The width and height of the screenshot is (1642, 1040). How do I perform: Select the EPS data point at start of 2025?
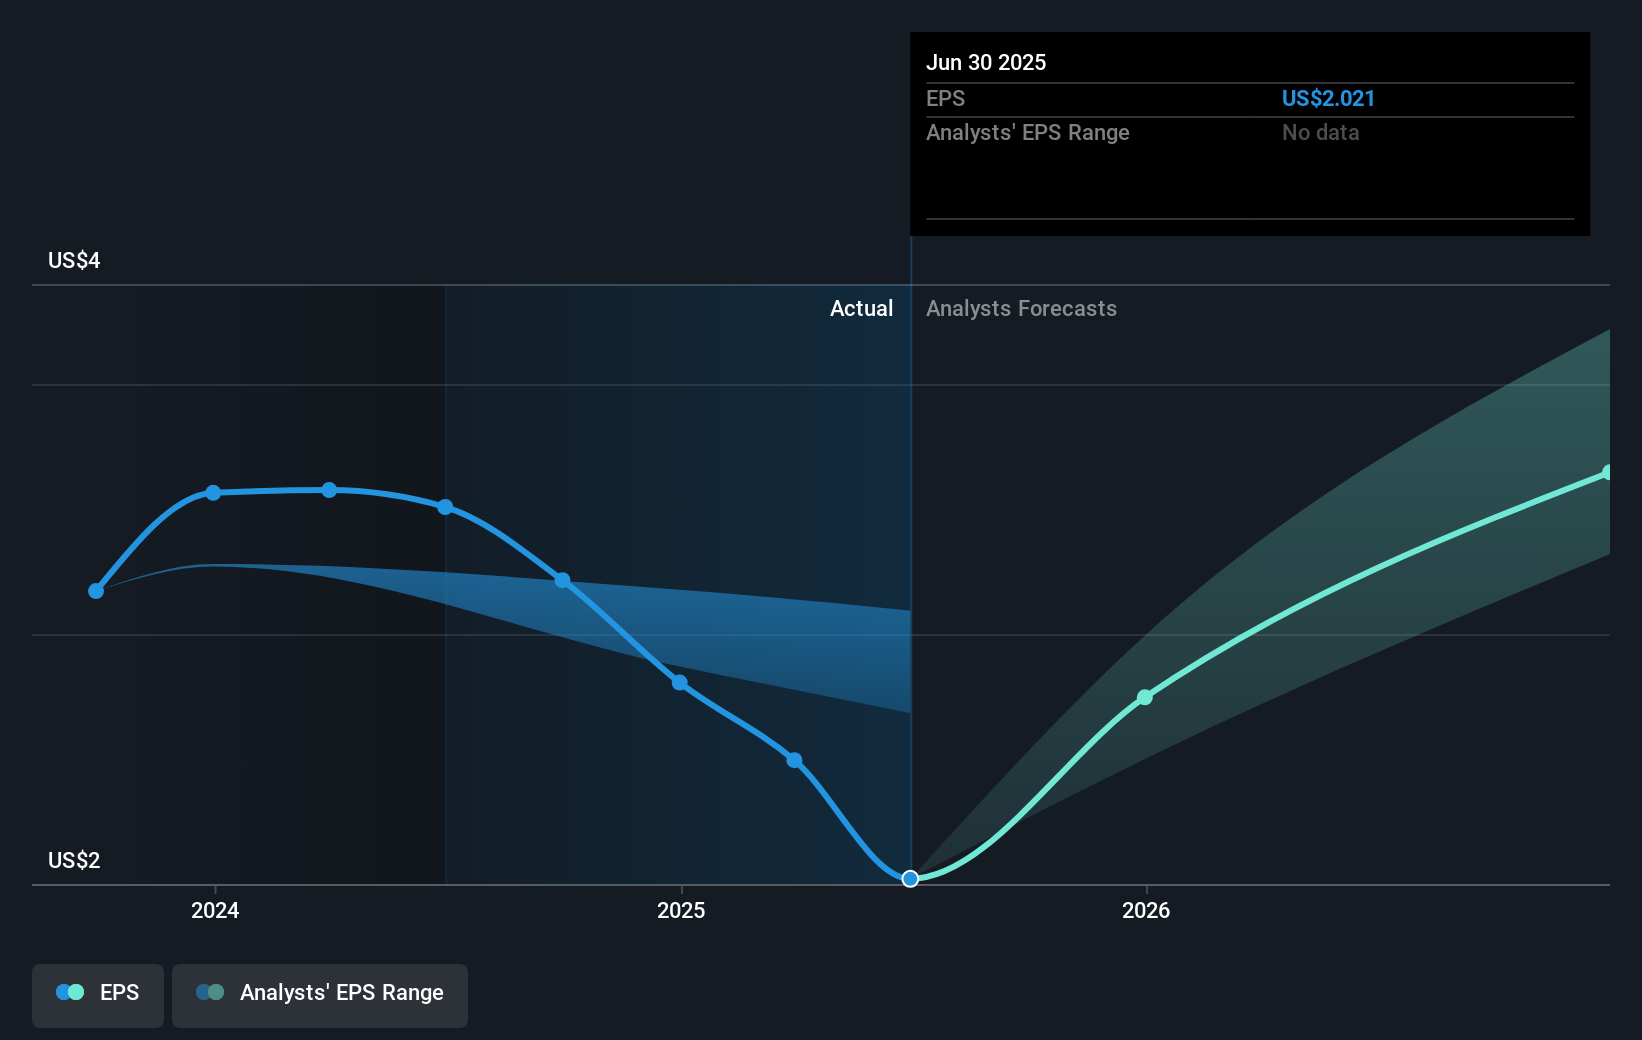coord(679,683)
